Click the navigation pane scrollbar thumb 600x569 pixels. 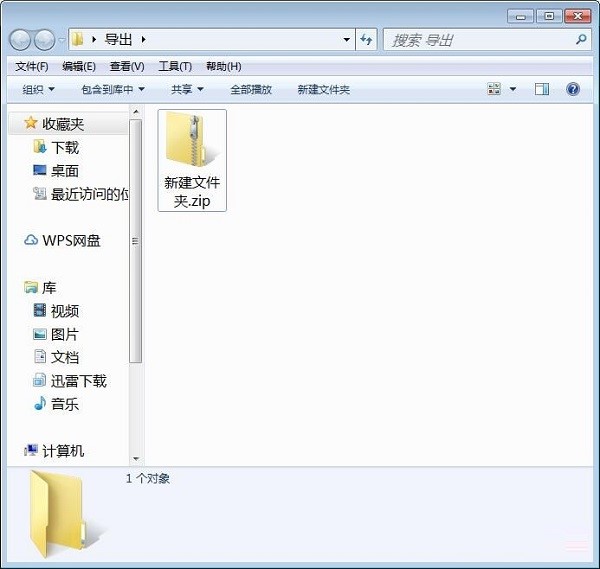pos(135,241)
